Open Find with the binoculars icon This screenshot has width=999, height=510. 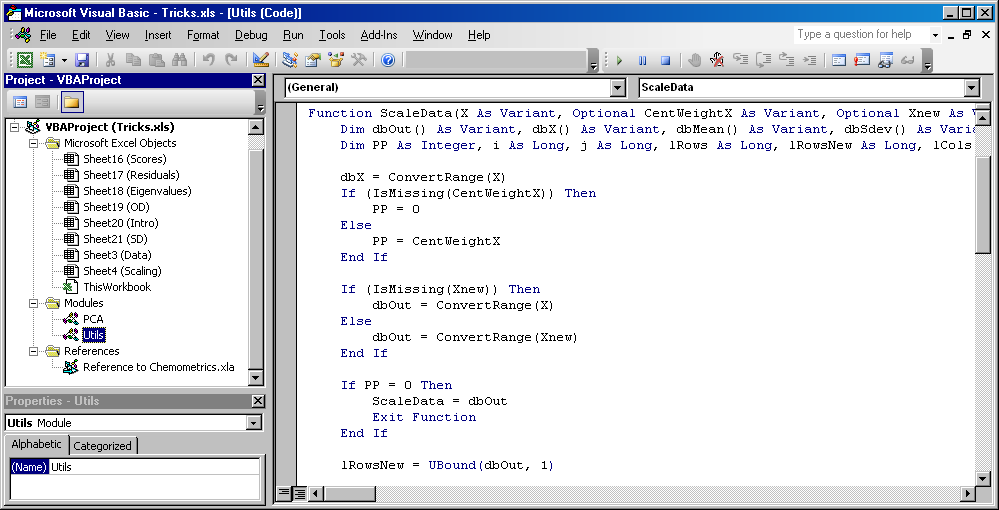[x=179, y=60]
